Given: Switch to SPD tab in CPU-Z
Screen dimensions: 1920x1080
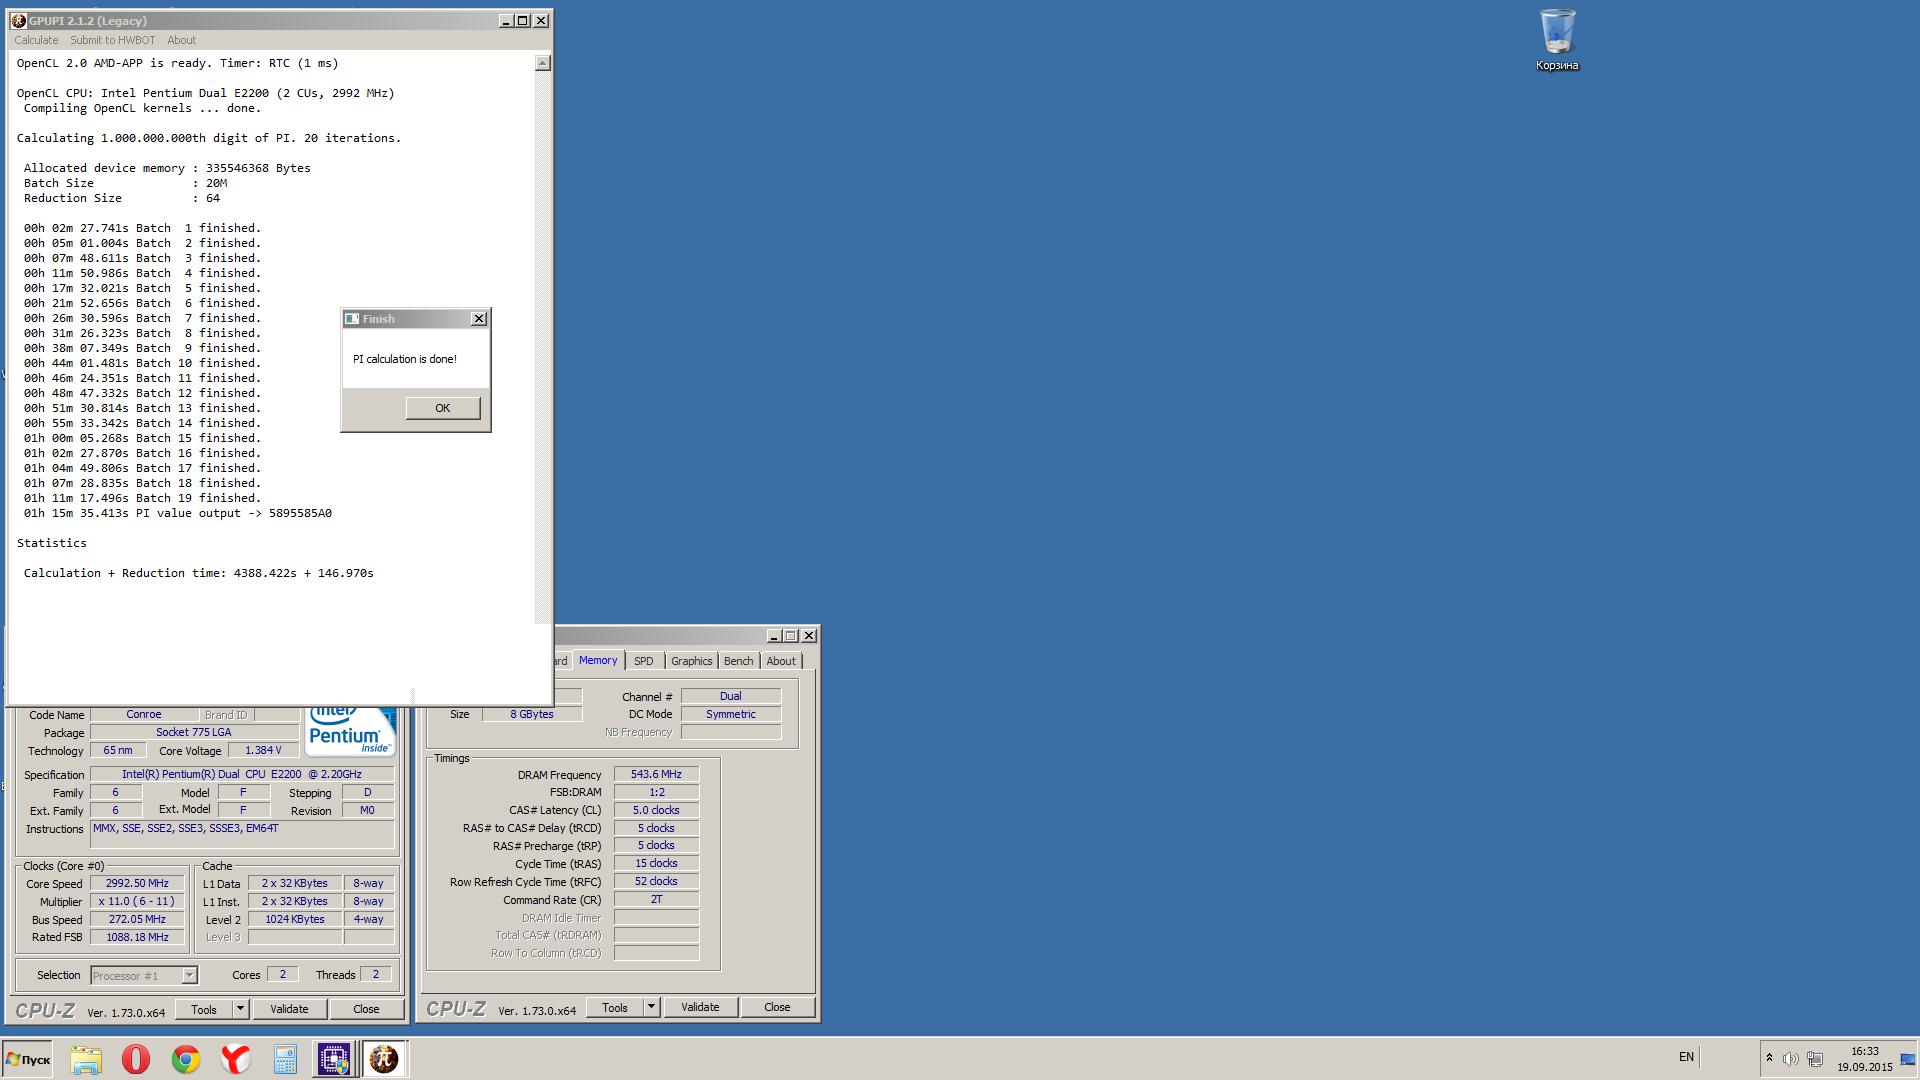Looking at the screenshot, I should click(x=643, y=661).
